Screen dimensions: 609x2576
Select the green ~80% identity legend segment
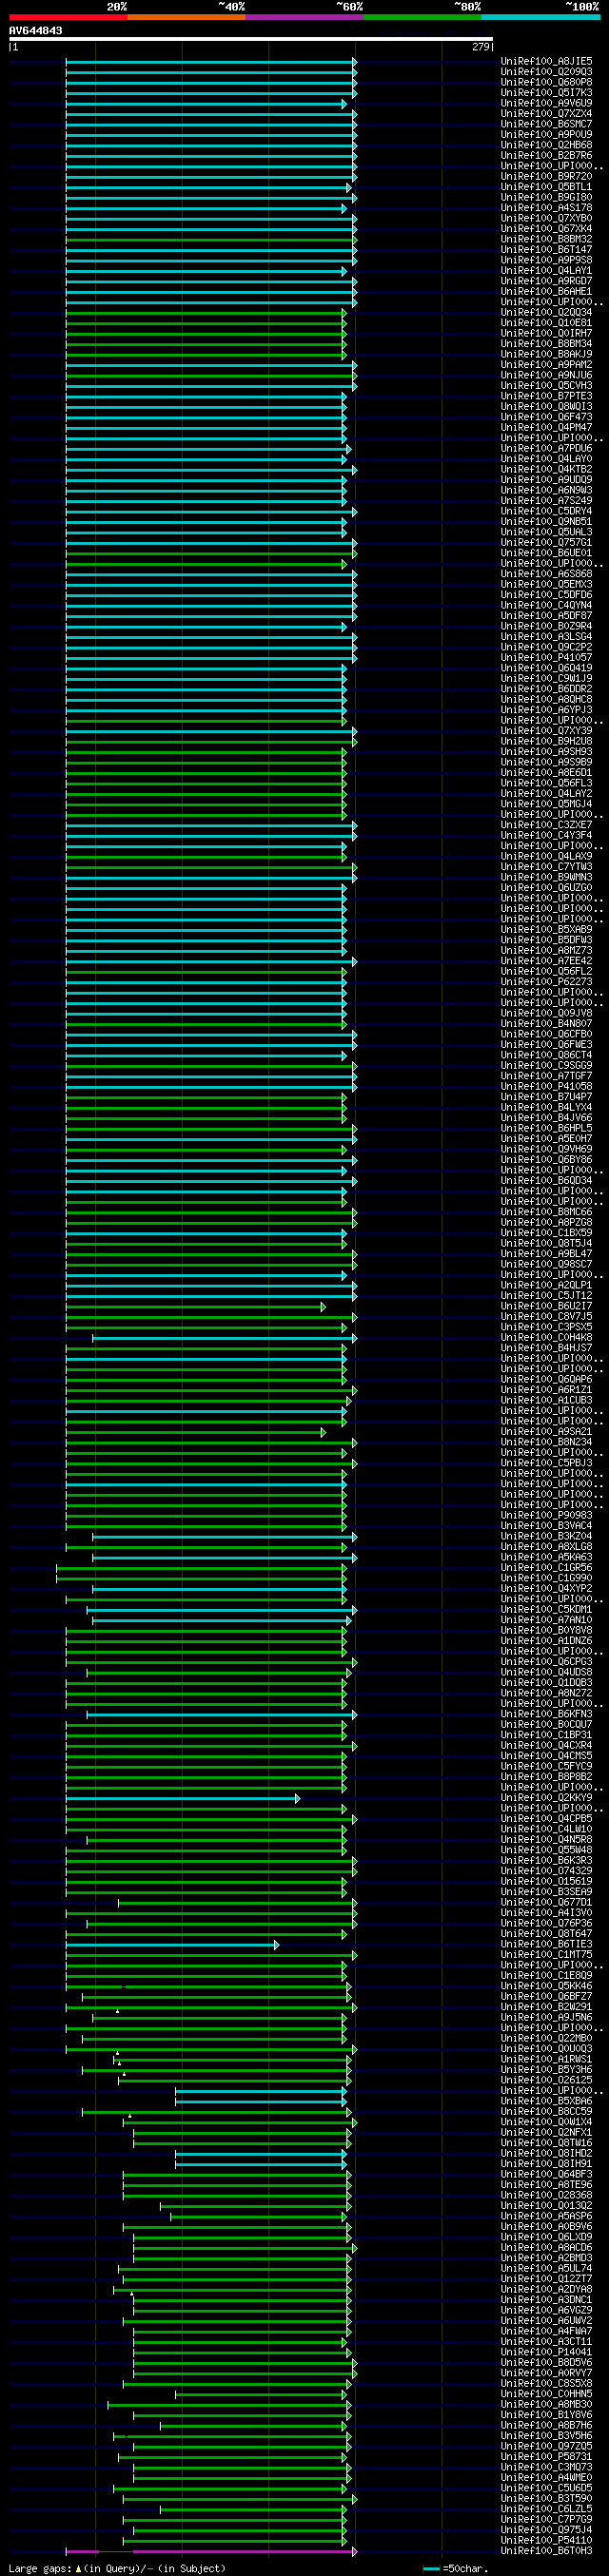[423, 17]
